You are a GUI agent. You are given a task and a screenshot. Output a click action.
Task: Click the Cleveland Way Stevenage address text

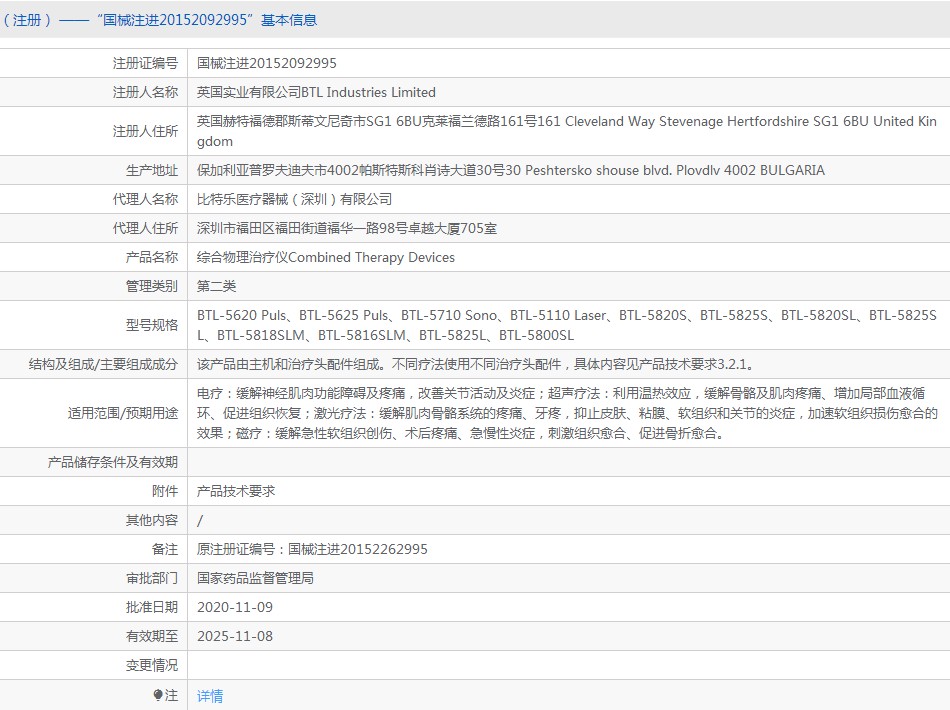click(x=566, y=131)
